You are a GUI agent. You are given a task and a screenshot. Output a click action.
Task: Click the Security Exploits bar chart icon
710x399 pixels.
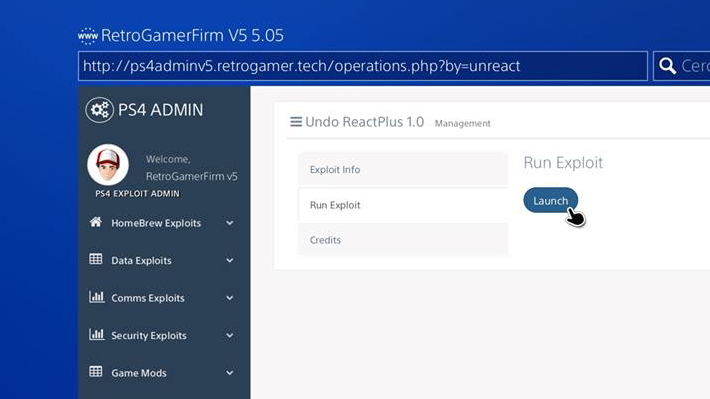tap(96, 334)
